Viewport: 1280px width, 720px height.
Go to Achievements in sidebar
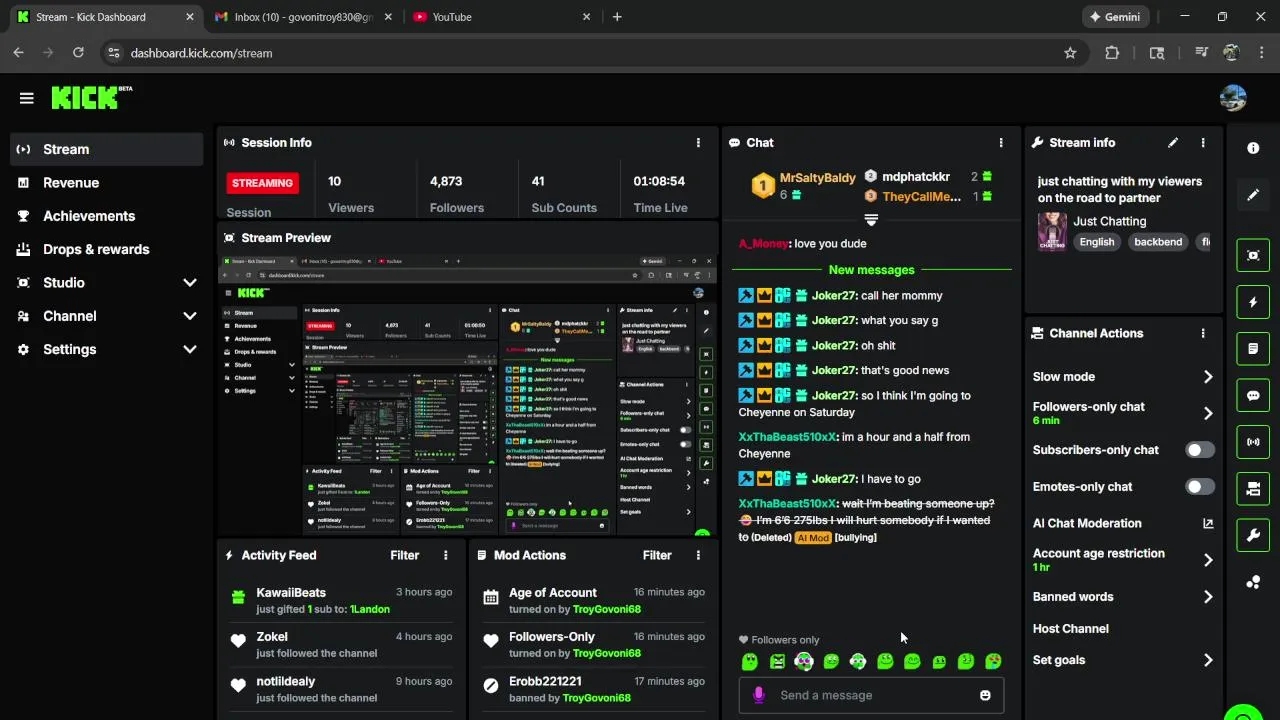[x=106, y=216]
